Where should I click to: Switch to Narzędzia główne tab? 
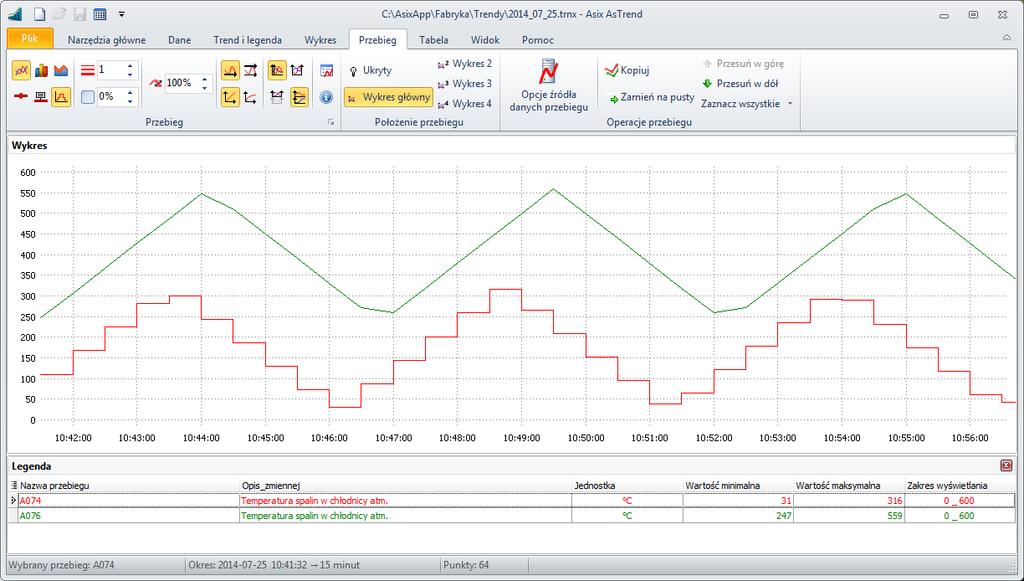click(107, 40)
